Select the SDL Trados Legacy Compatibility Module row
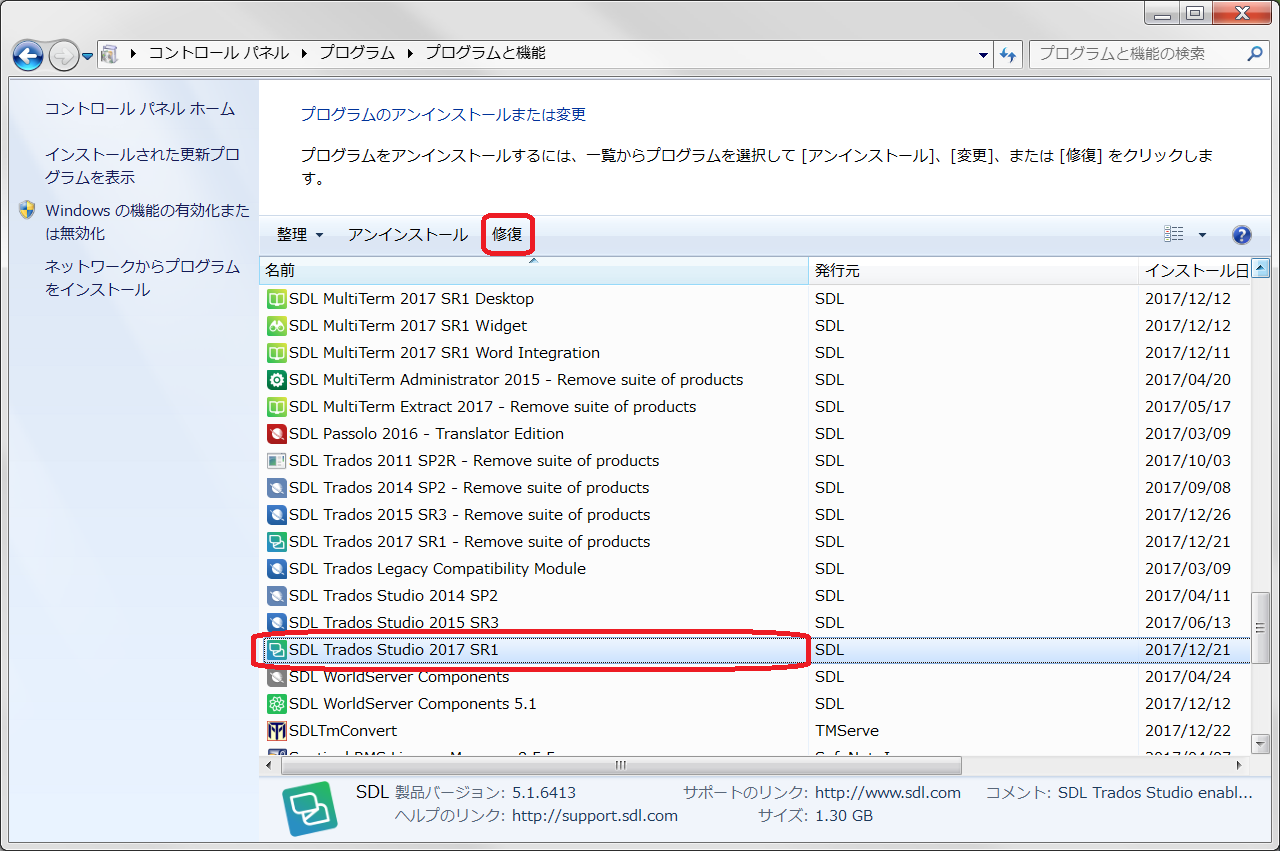The image size is (1280, 851). 755,569
